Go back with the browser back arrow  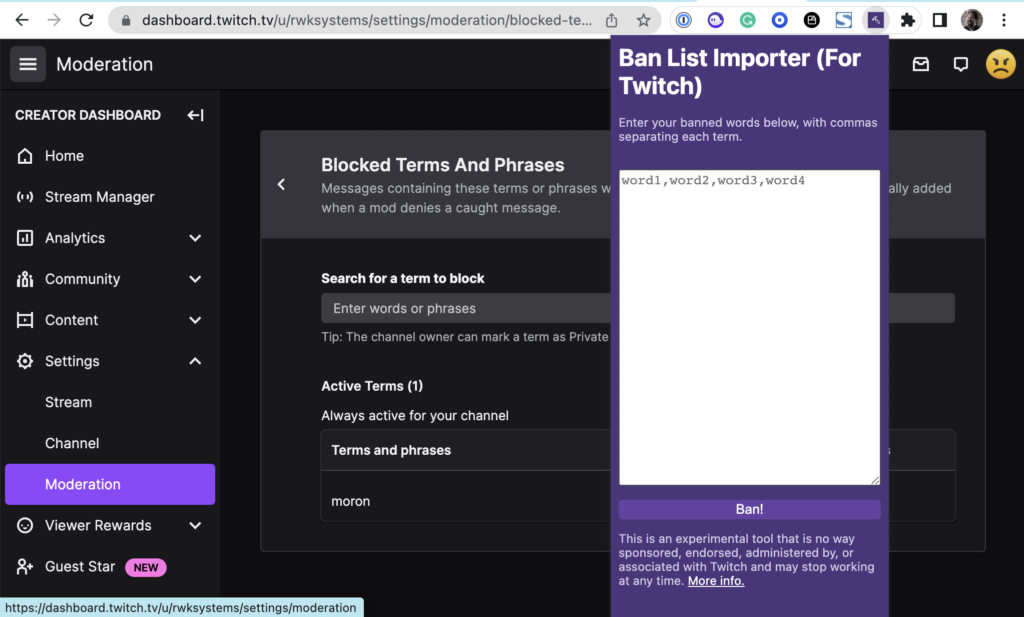click(x=22, y=20)
